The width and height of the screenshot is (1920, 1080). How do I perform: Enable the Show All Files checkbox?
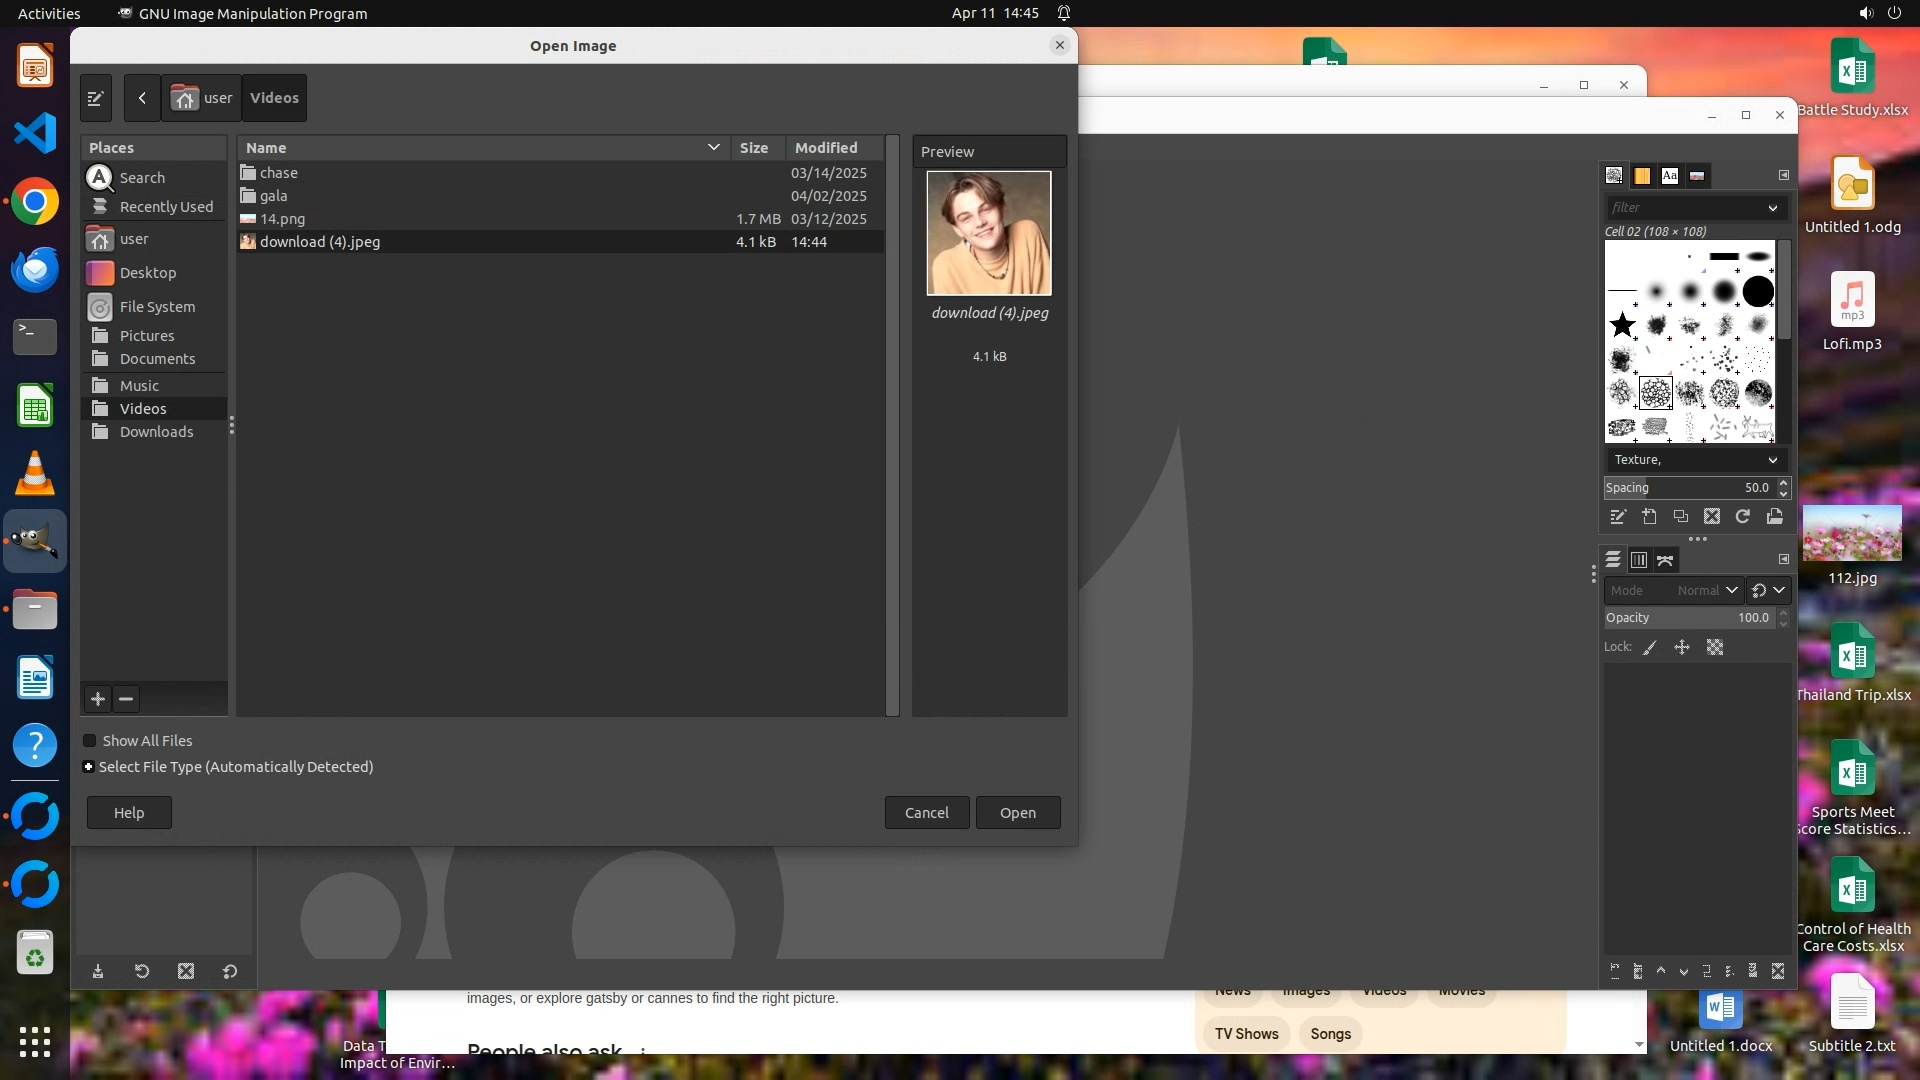(90, 741)
